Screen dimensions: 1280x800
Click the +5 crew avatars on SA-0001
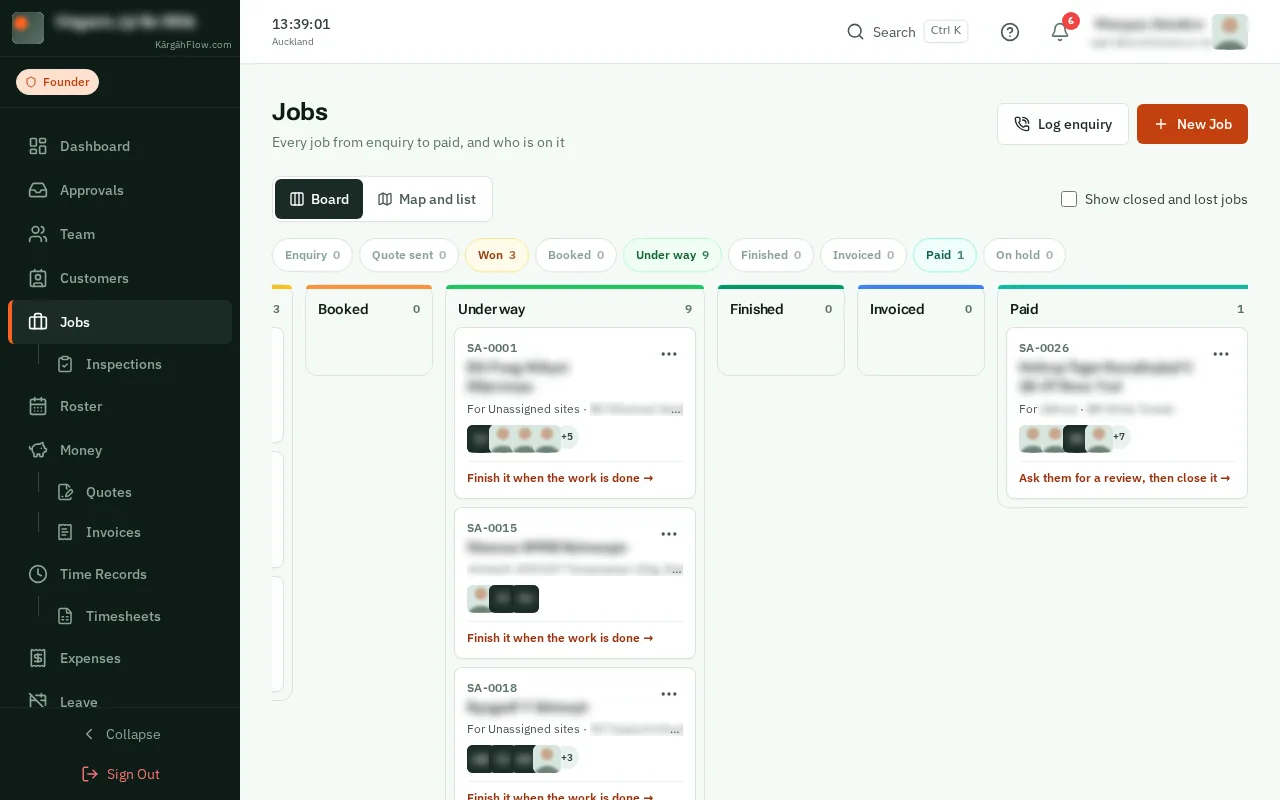567,437
